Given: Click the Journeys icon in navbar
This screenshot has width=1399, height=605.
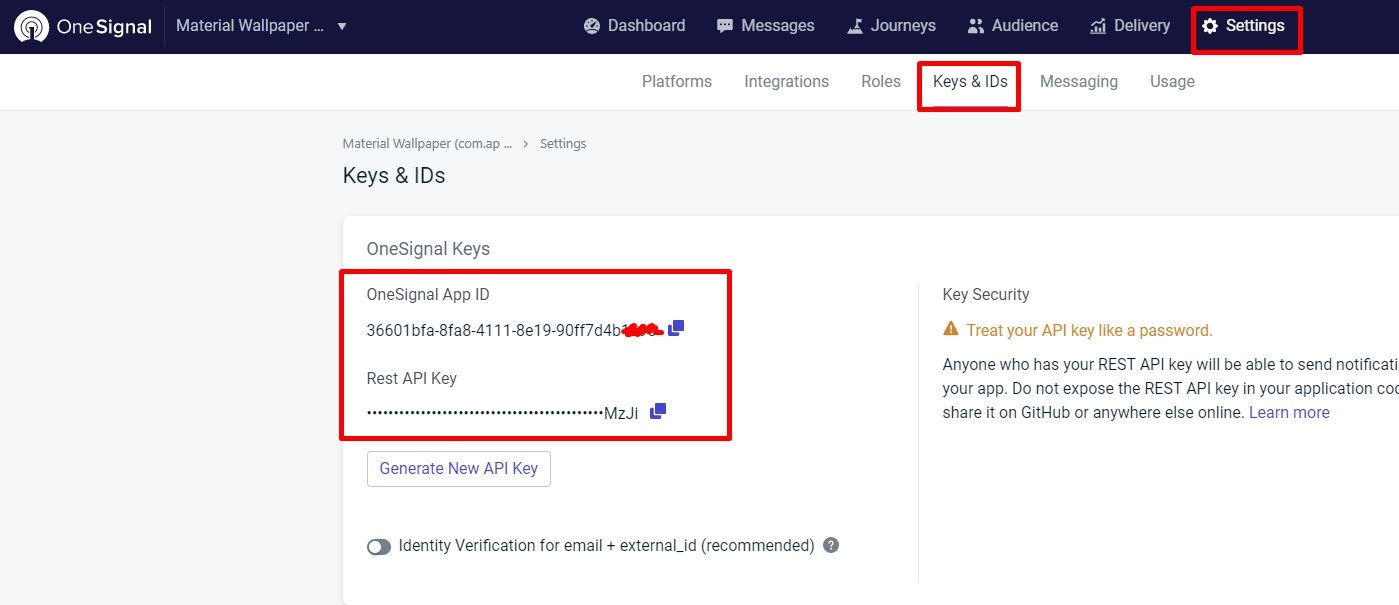Looking at the screenshot, I should [x=855, y=26].
